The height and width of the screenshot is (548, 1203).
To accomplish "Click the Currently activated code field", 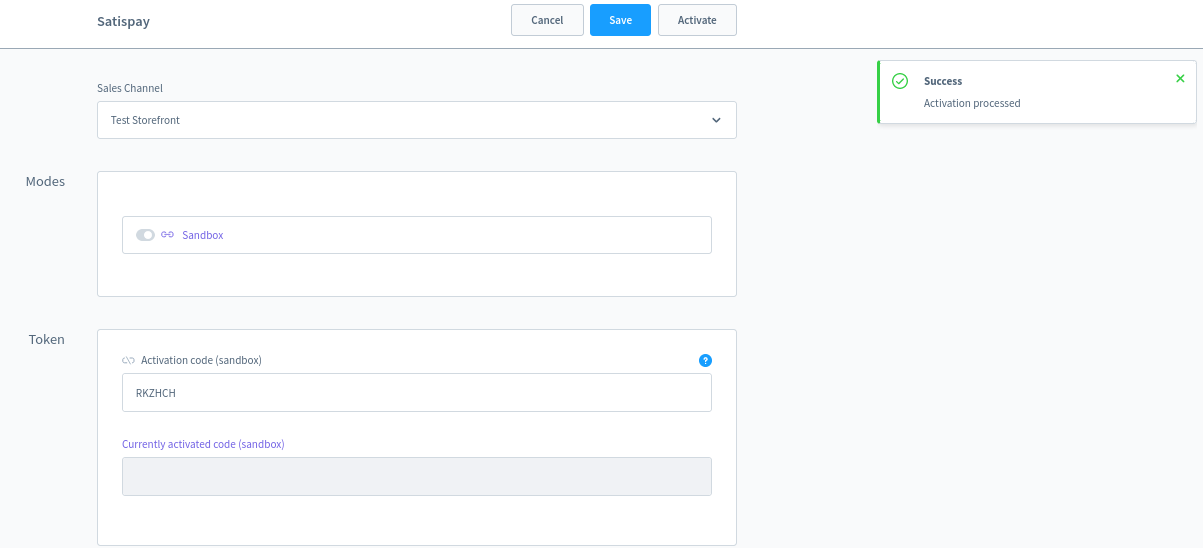I will (x=417, y=477).
